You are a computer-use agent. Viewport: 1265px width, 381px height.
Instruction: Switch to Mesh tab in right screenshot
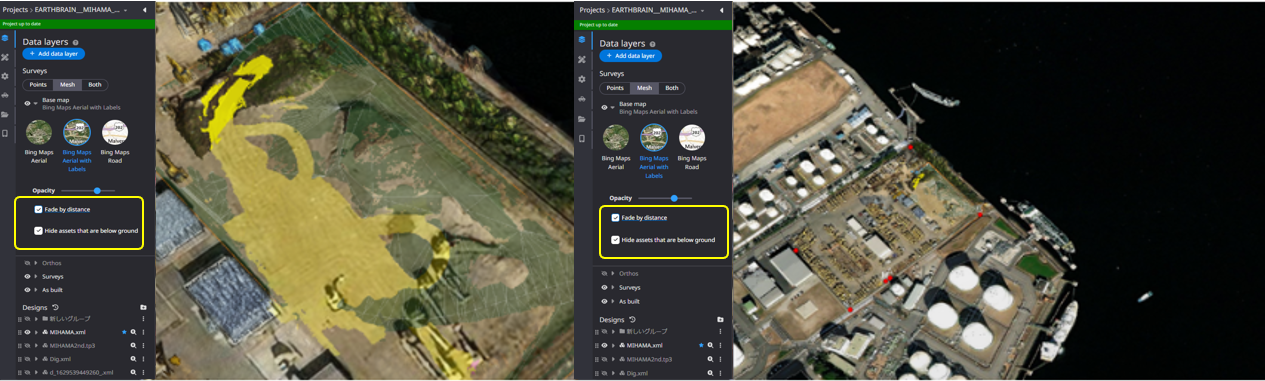(x=644, y=88)
